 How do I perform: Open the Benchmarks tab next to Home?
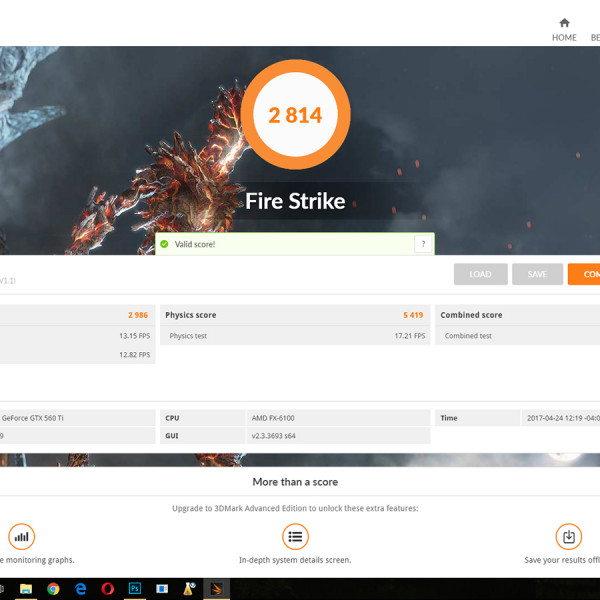tap(594, 37)
